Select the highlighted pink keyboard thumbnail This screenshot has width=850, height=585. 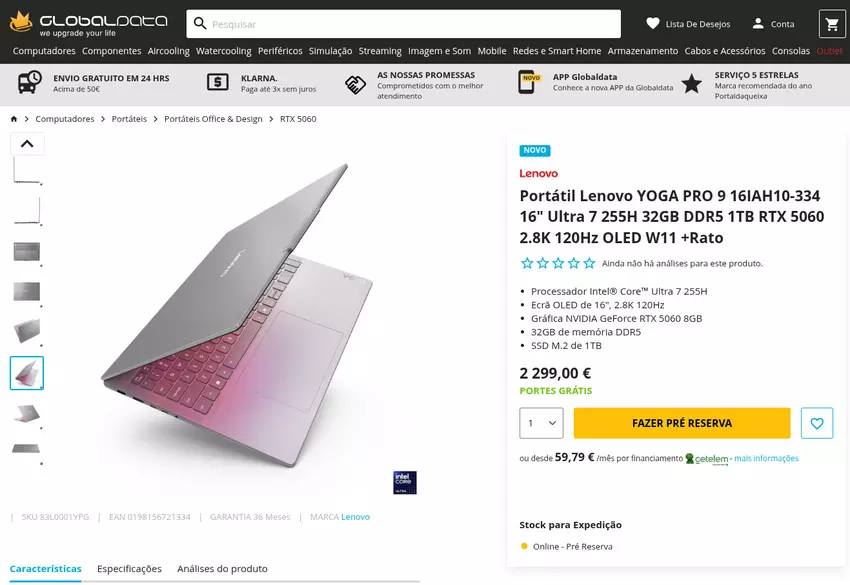27,373
